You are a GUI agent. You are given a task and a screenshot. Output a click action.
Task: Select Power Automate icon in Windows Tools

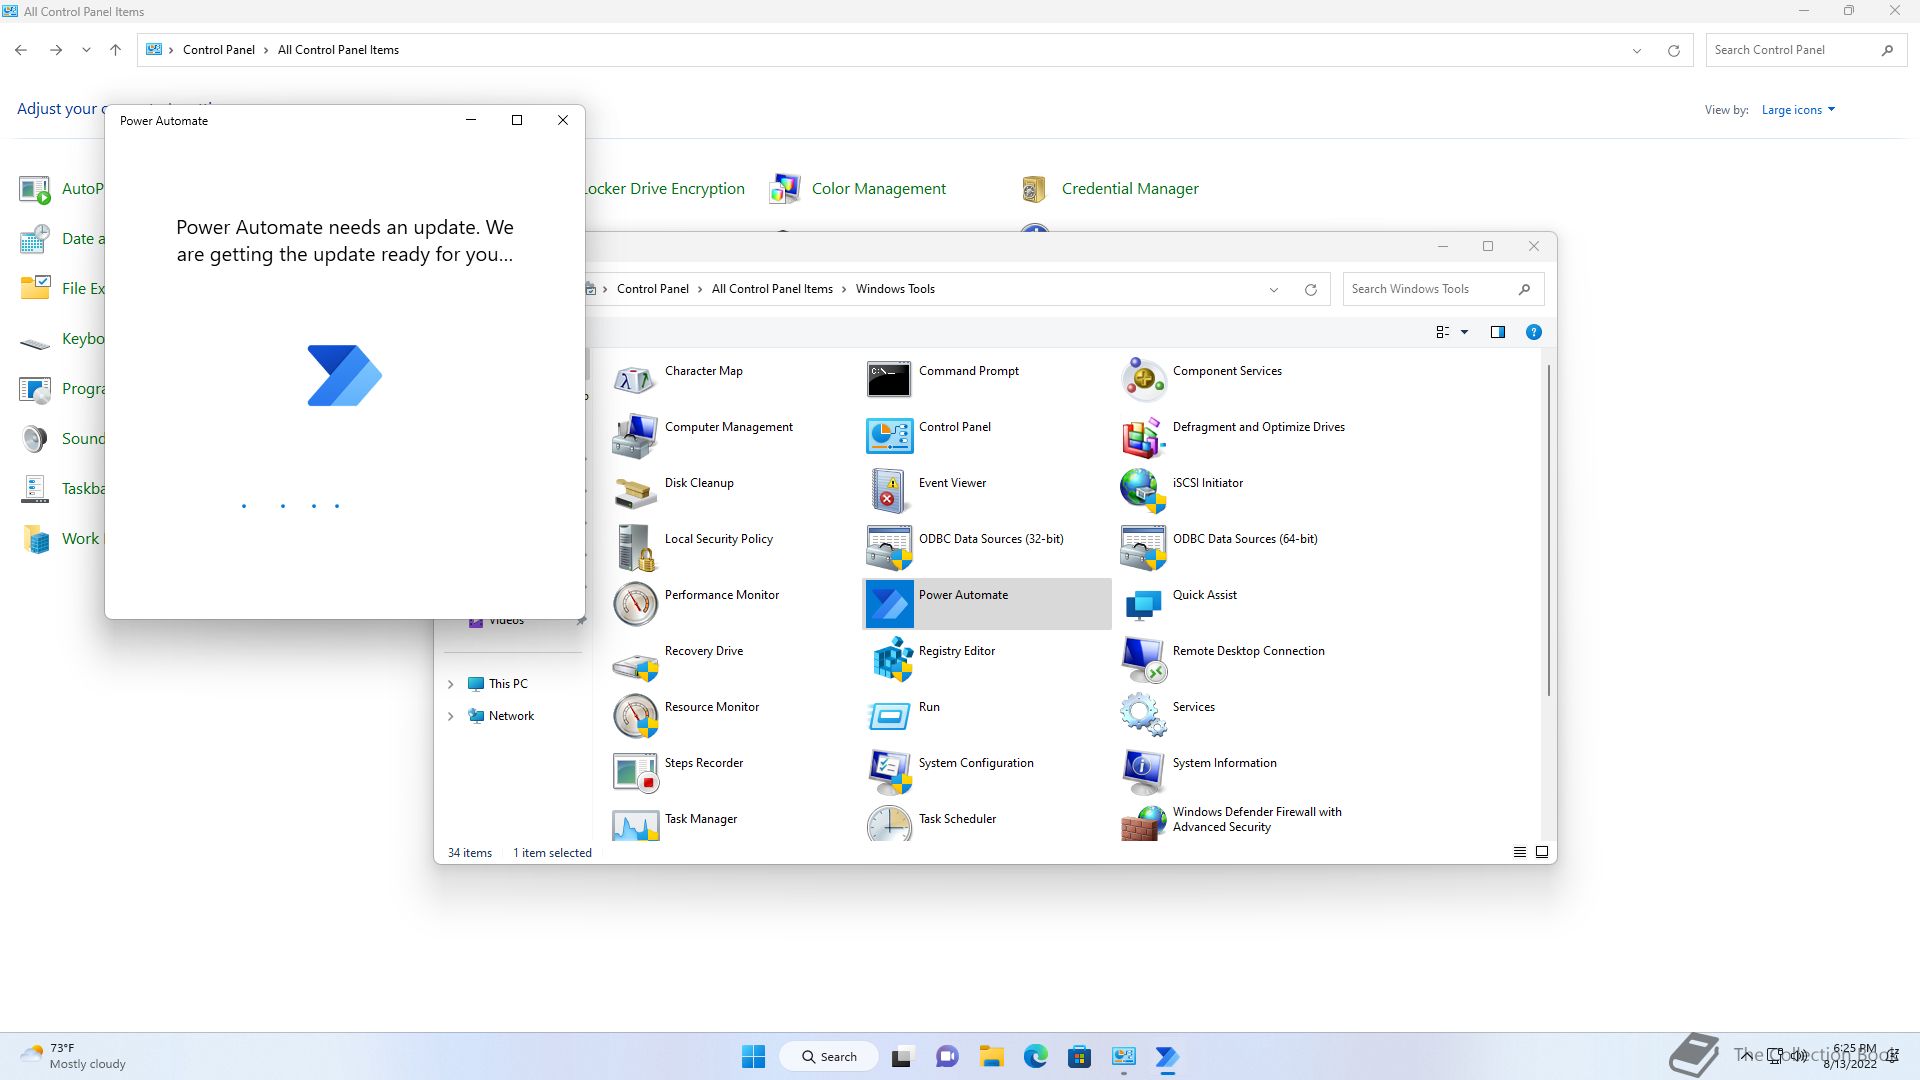(x=889, y=603)
